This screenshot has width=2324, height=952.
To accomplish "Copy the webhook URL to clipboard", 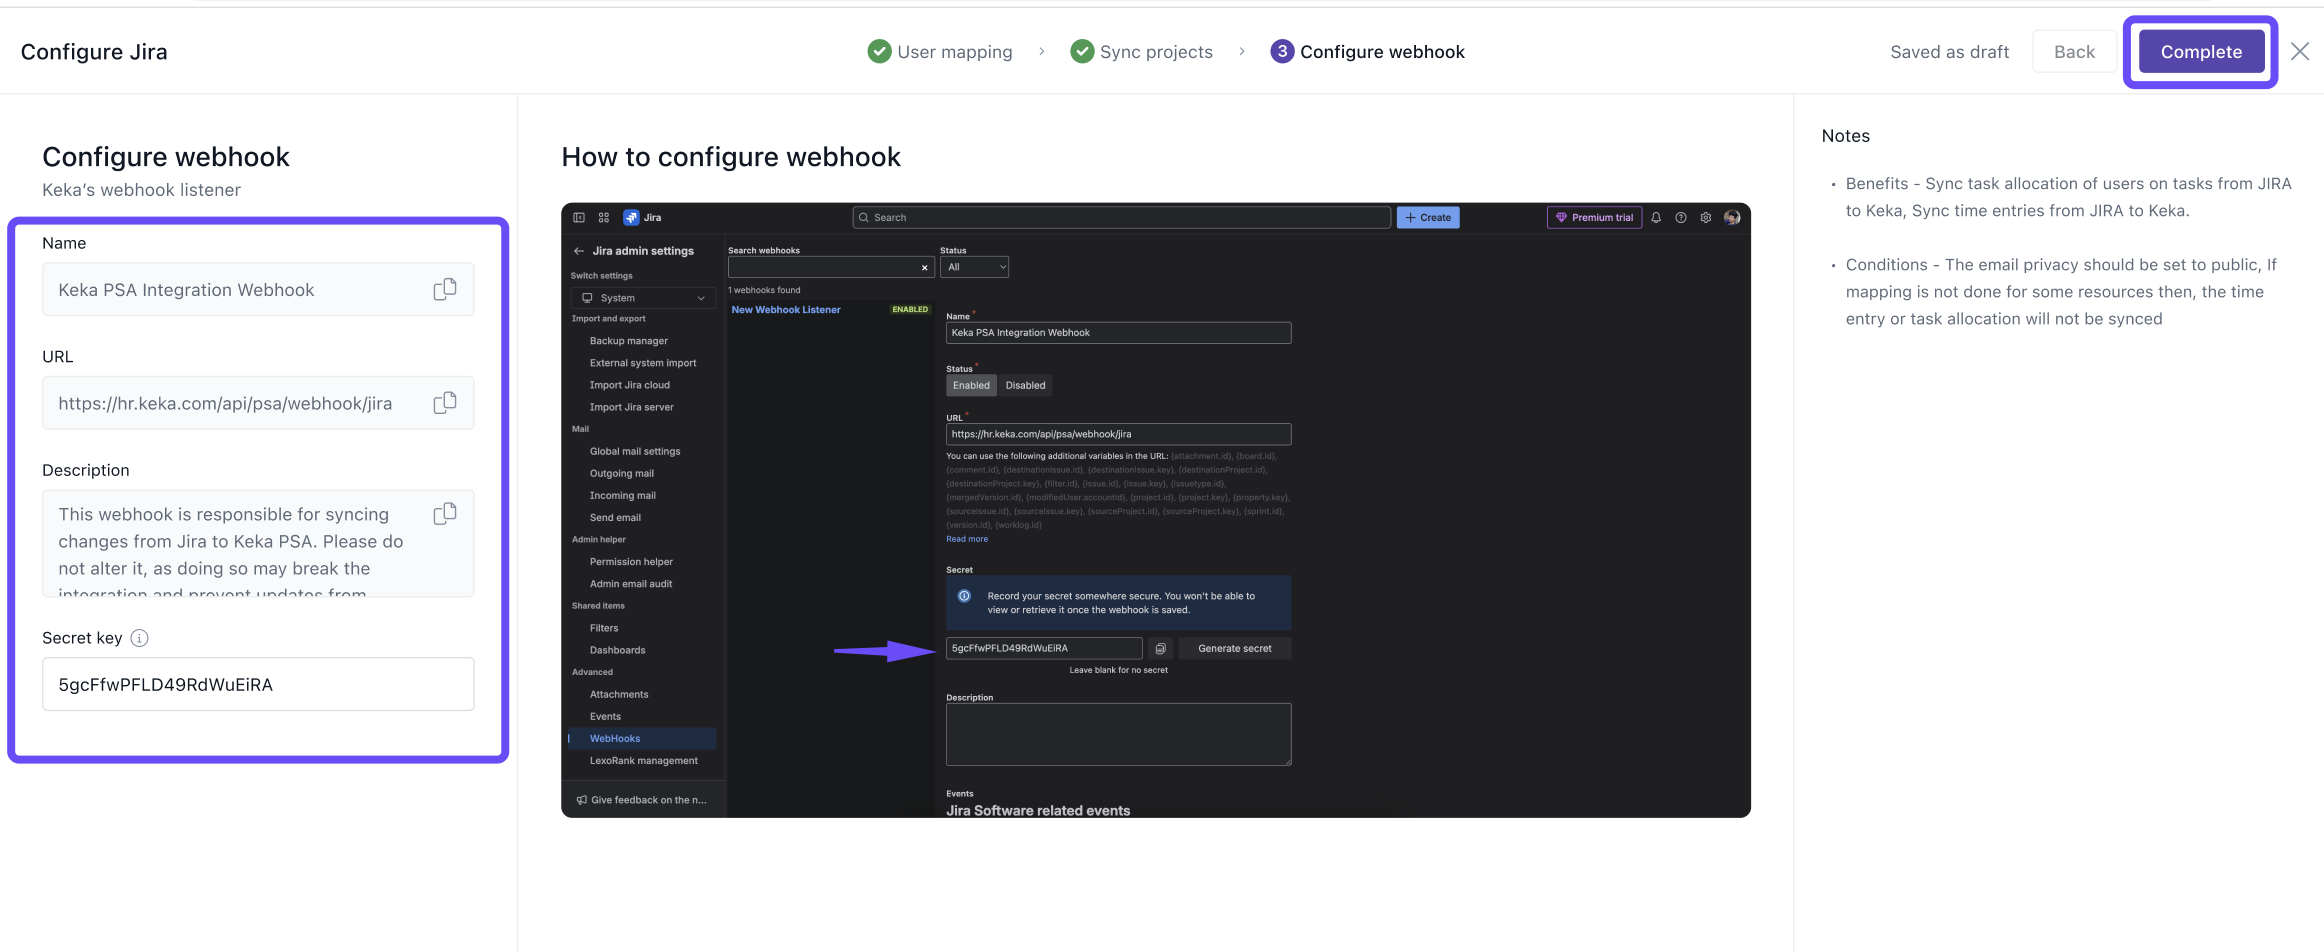I will click(445, 403).
